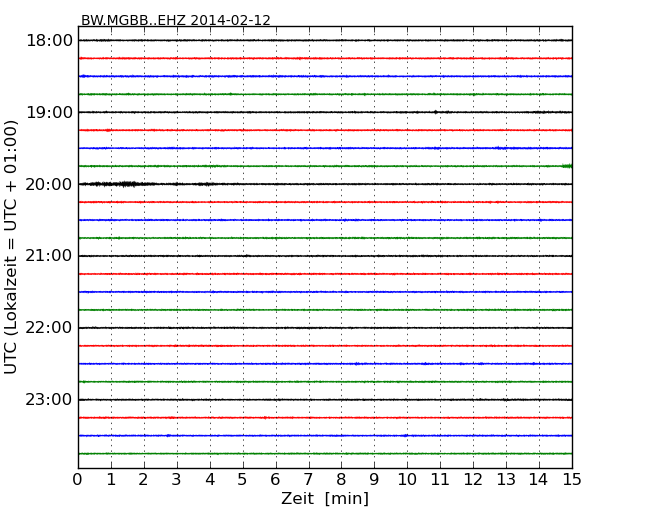The width and height of the screenshot is (650, 520).
Task: Click the green burst at end of 19:45 trace
Action: (567, 166)
